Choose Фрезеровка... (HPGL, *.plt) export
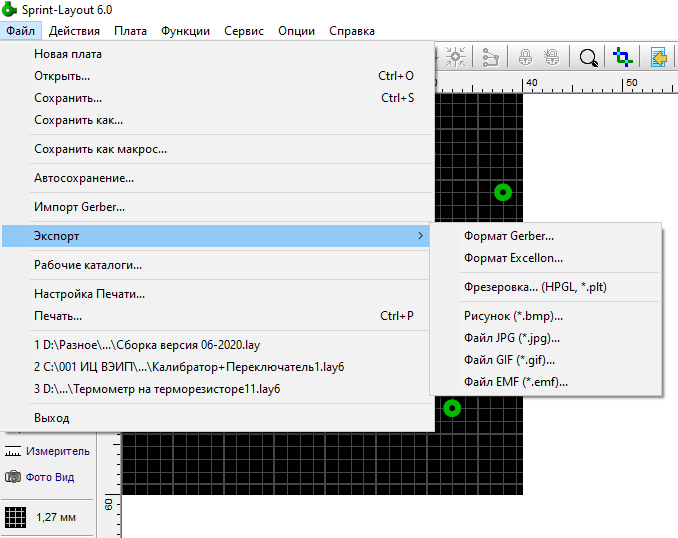Screen dimensions: 678x538 tap(546, 287)
